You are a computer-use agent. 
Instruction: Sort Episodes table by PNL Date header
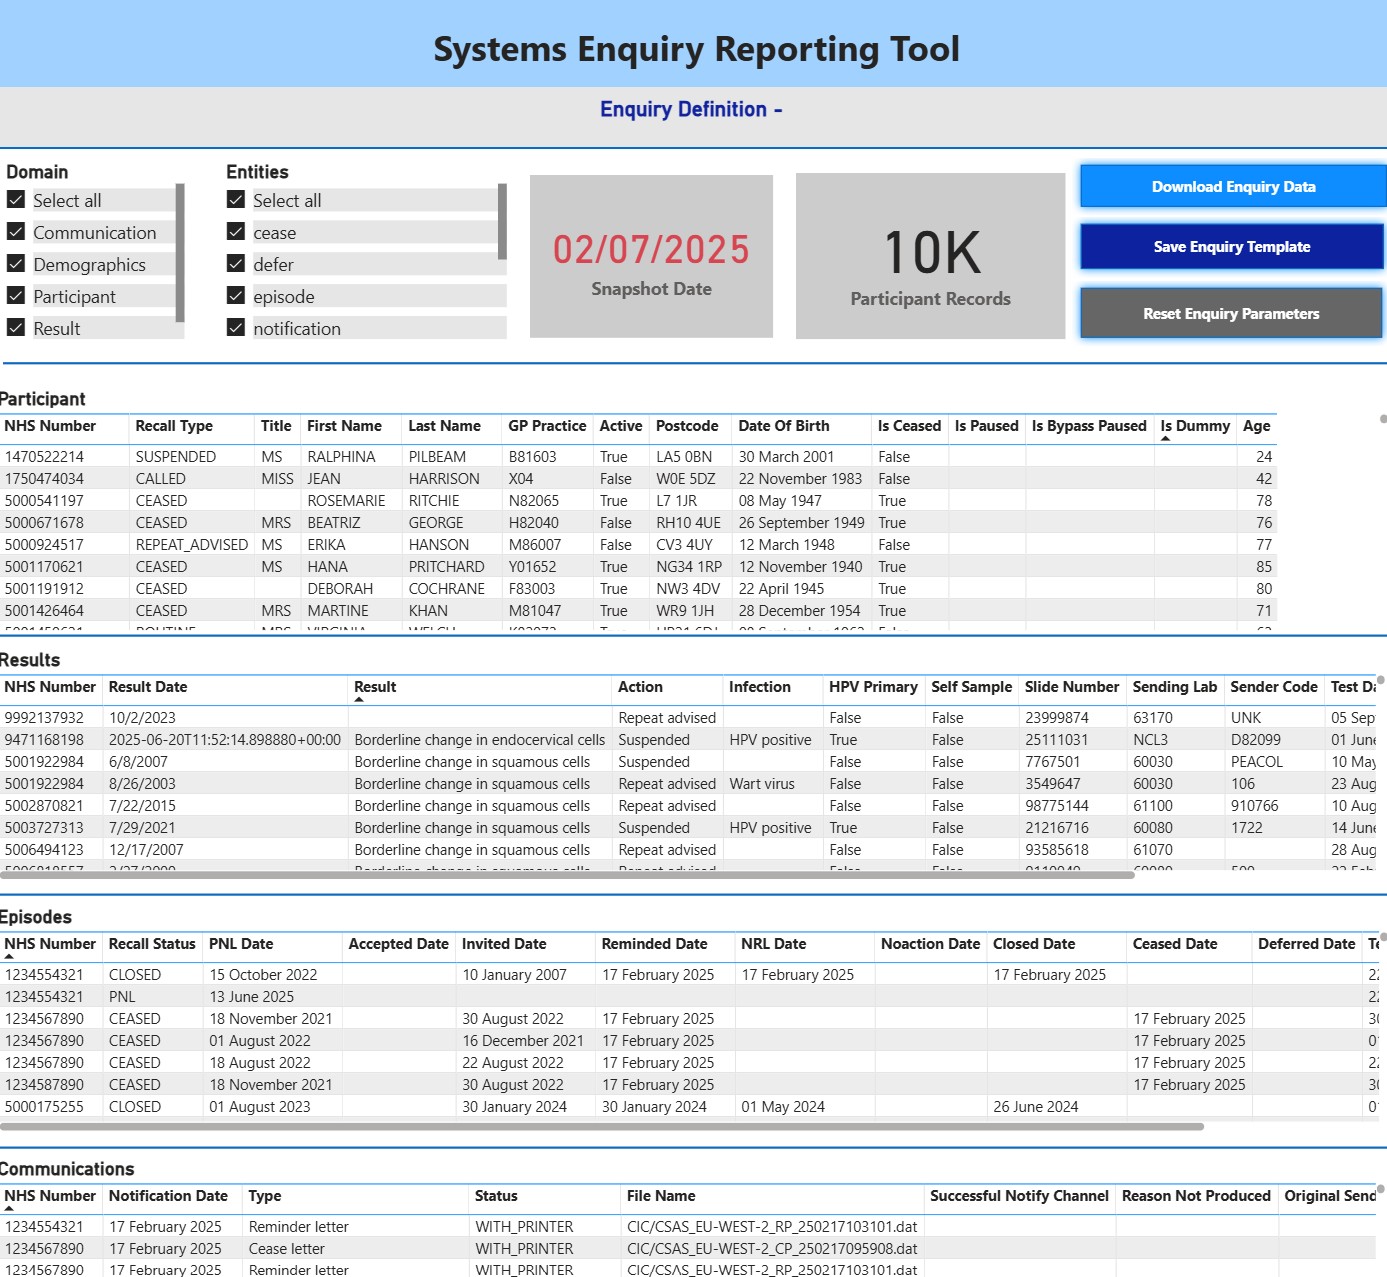pyautogui.click(x=241, y=944)
